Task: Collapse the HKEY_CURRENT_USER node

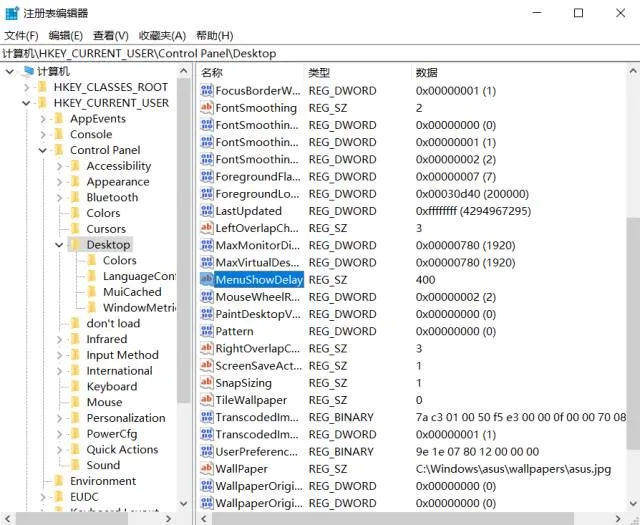Action: 26,103
